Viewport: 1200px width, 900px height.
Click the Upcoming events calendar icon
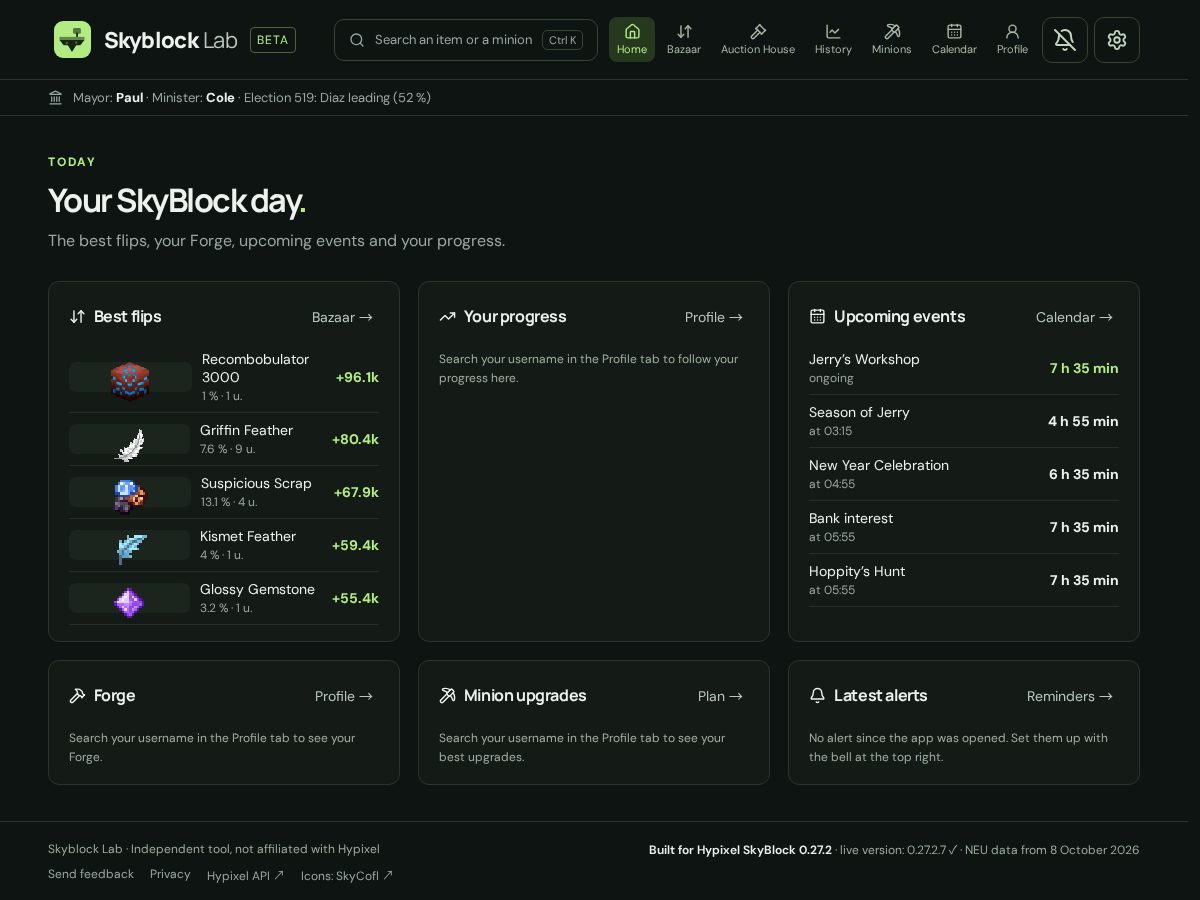tap(817, 317)
